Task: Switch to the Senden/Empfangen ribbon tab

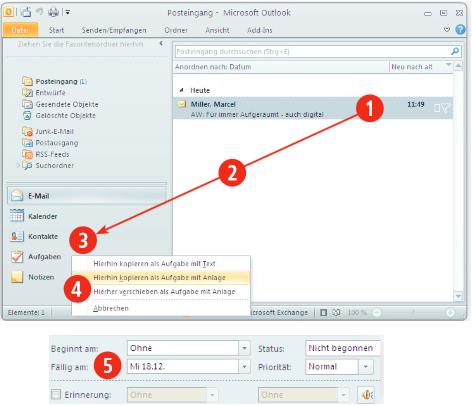Action: click(x=114, y=30)
